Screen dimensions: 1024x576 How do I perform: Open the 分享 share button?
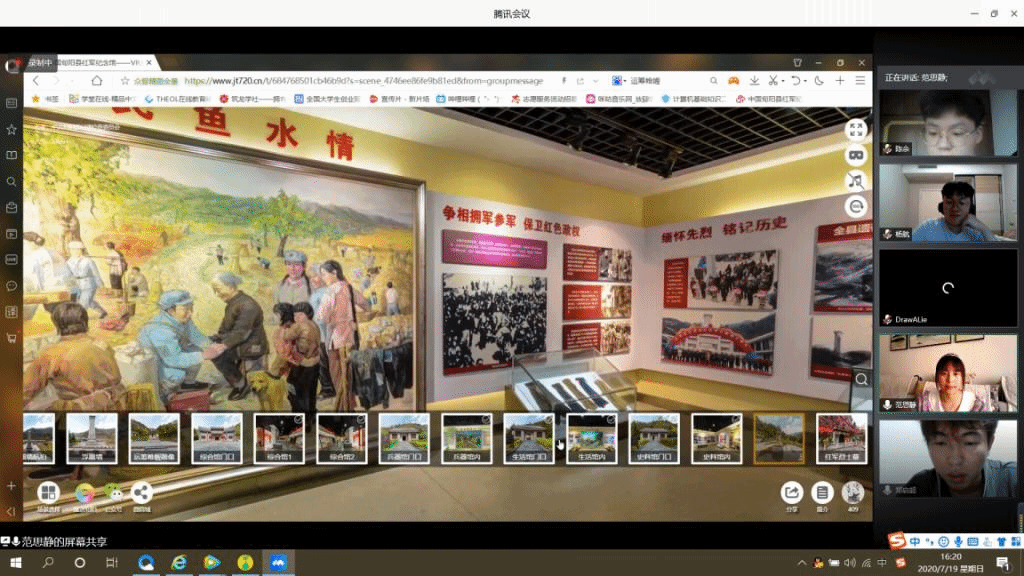pyautogui.click(x=792, y=492)
